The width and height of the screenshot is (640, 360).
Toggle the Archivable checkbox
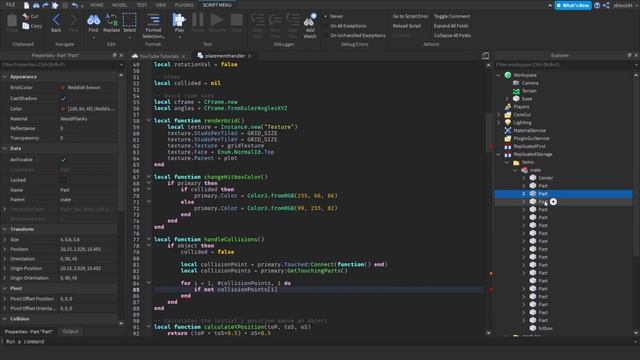tap(63, 160)
